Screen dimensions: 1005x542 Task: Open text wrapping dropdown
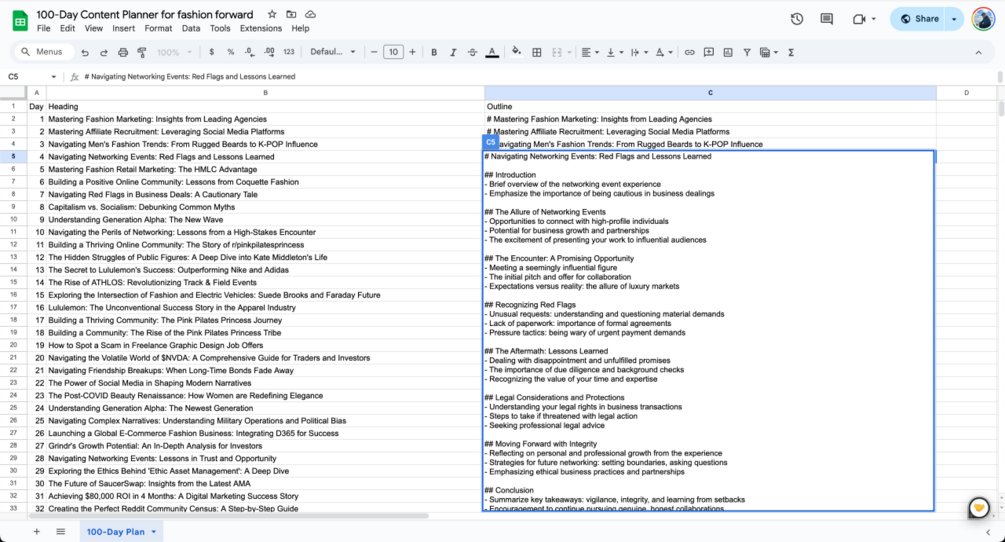[x=638, y=53]
